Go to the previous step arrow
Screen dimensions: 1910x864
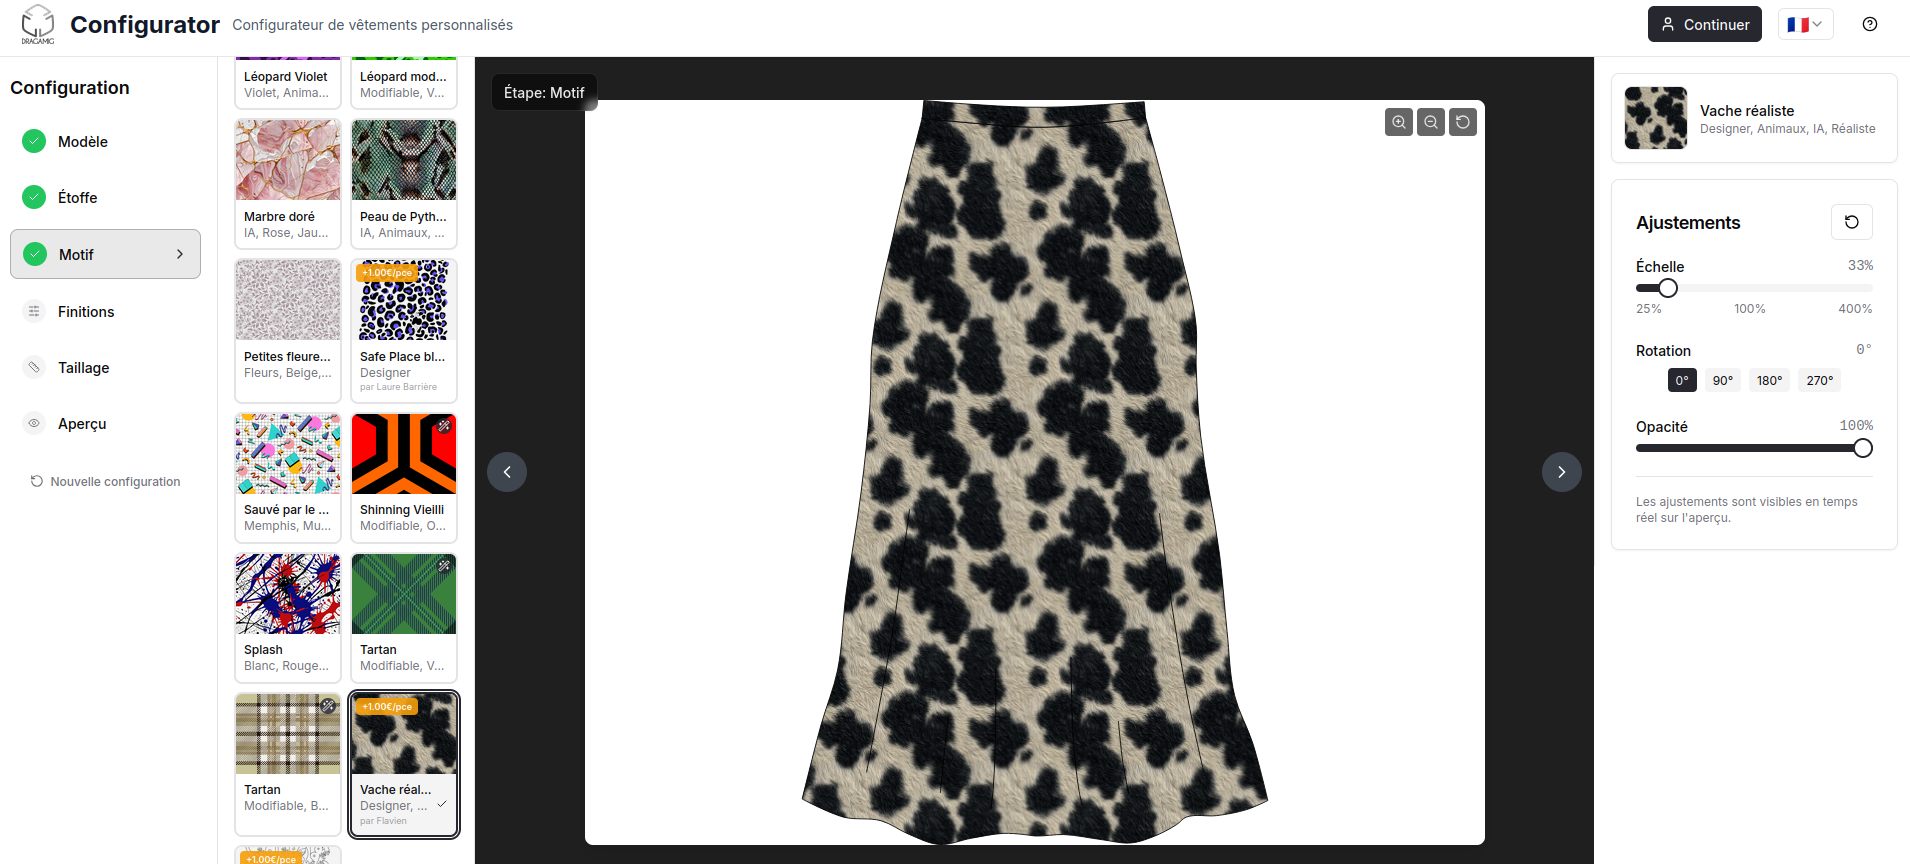click(507, 472)
